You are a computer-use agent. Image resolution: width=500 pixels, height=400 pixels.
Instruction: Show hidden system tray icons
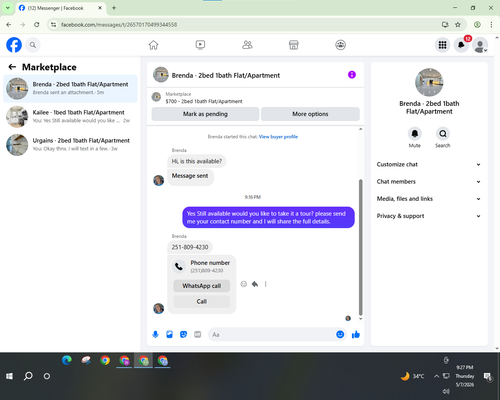436,376
